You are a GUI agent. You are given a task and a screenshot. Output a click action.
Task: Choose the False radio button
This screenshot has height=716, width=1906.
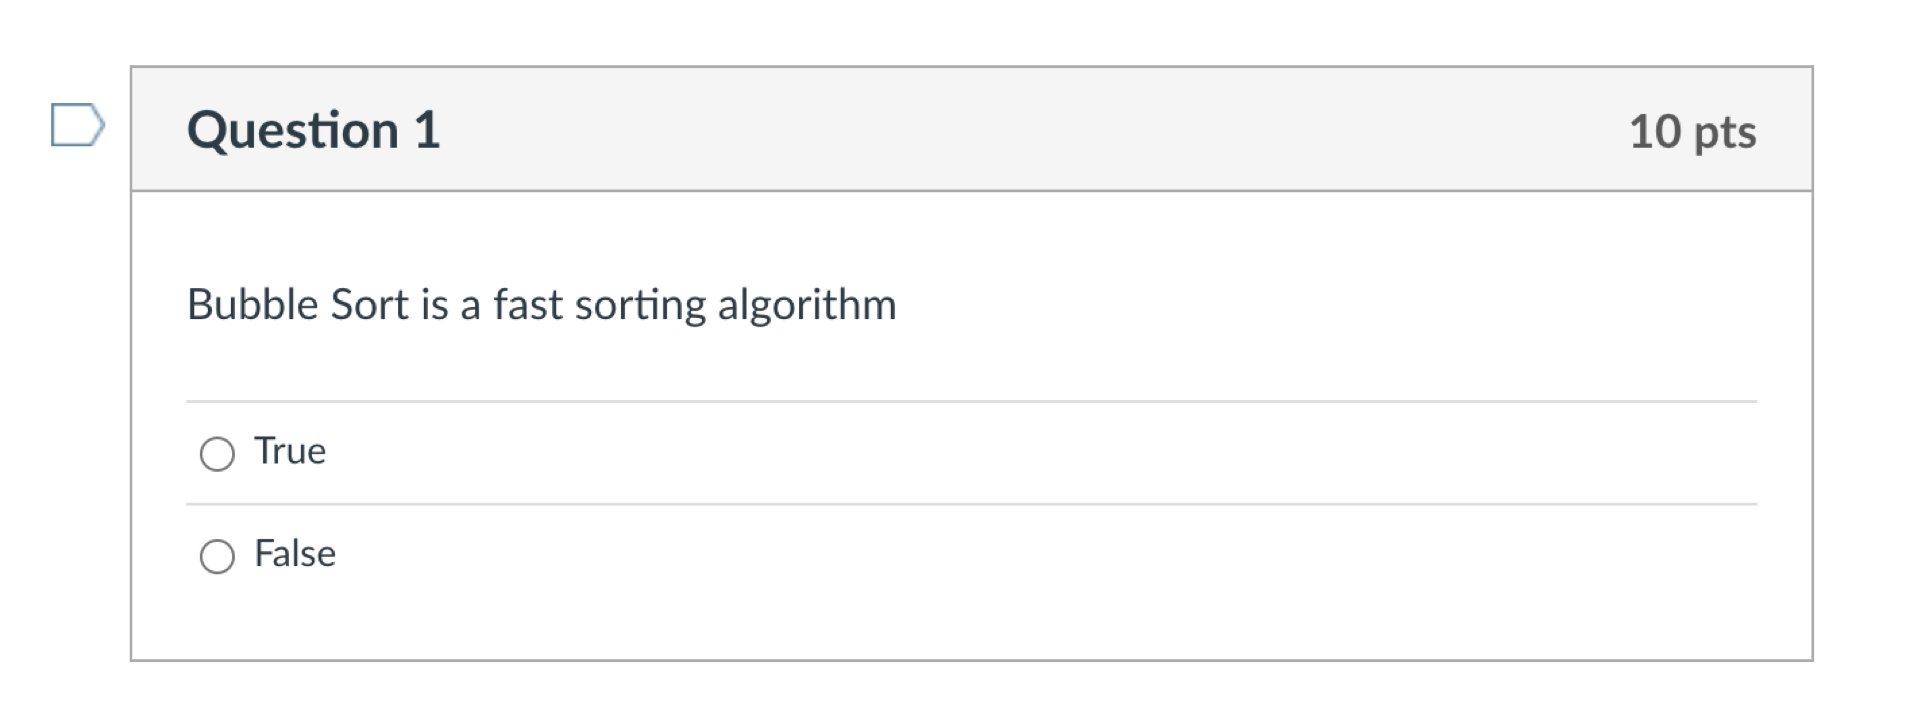(217, 556)
